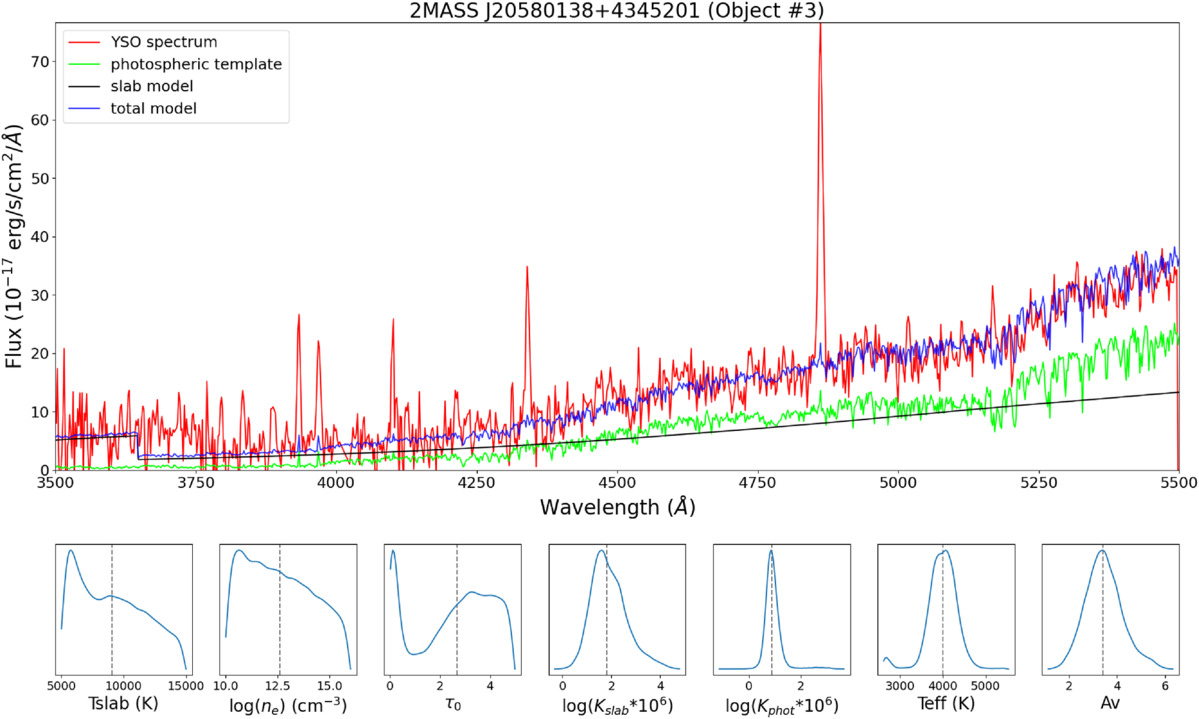1199x719 pixels.
Task: Click the red line sample in legend
Action: [x=84, y=43]
